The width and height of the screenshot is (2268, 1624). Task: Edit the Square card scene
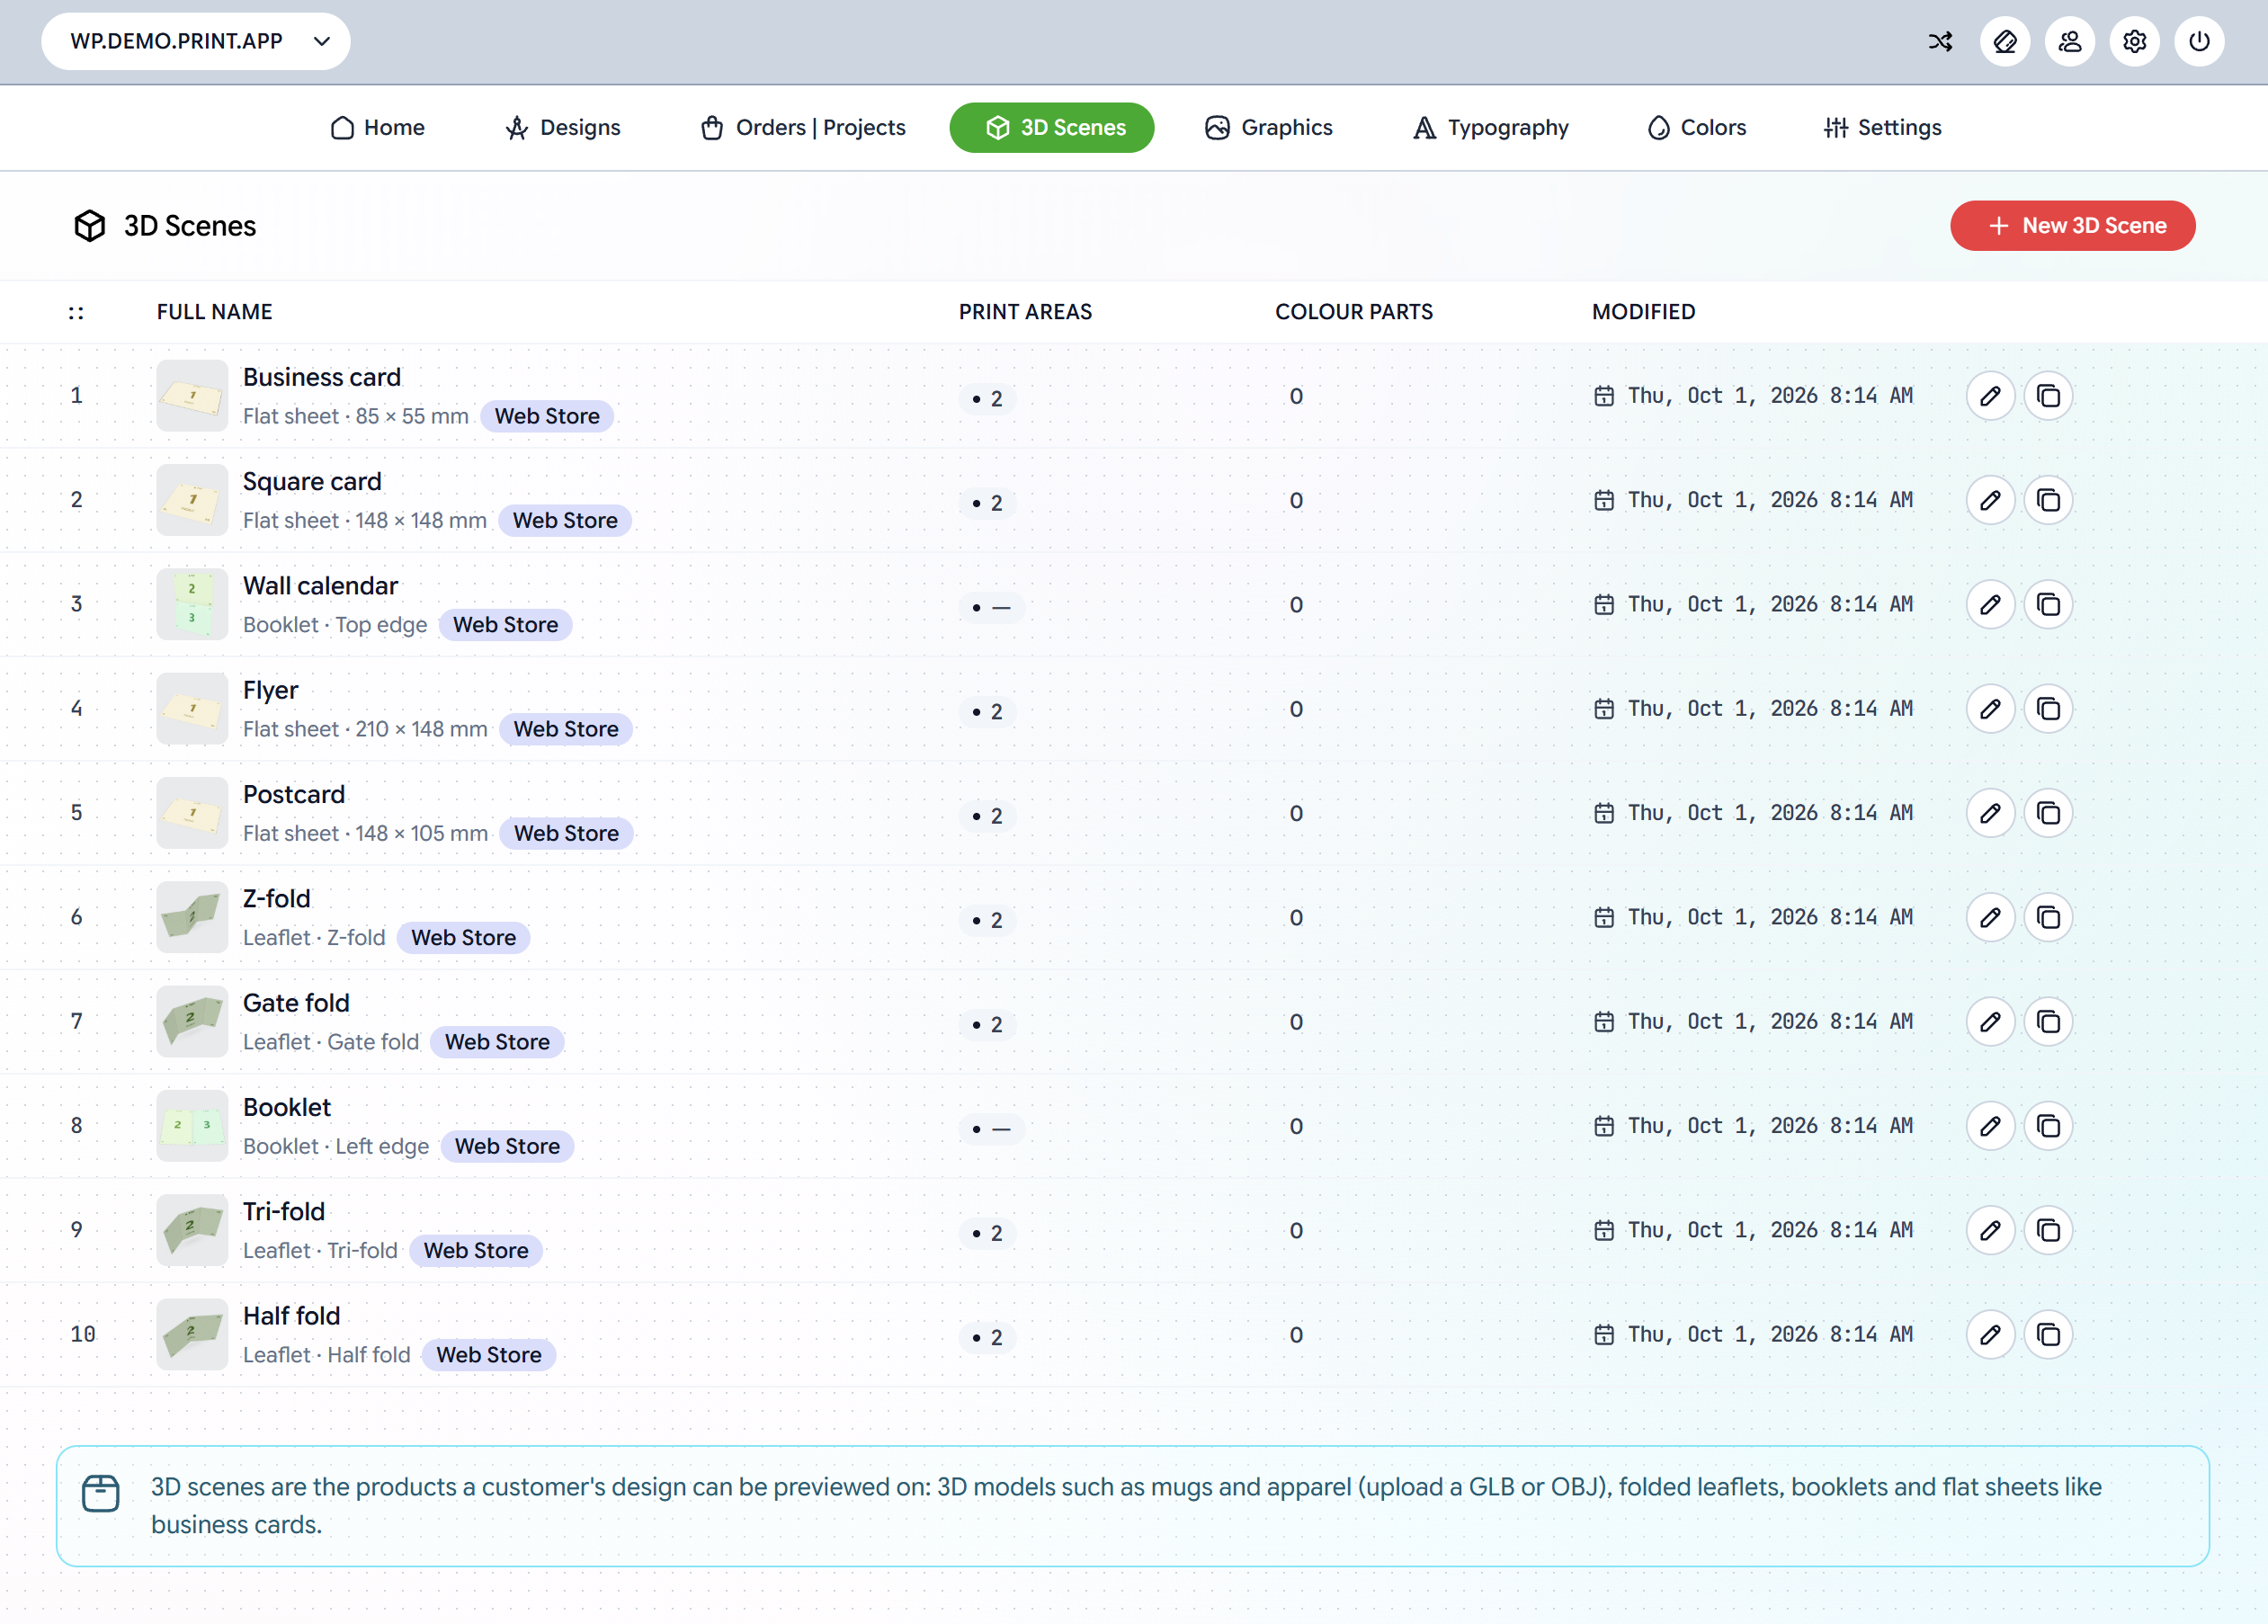(1990, 500)
